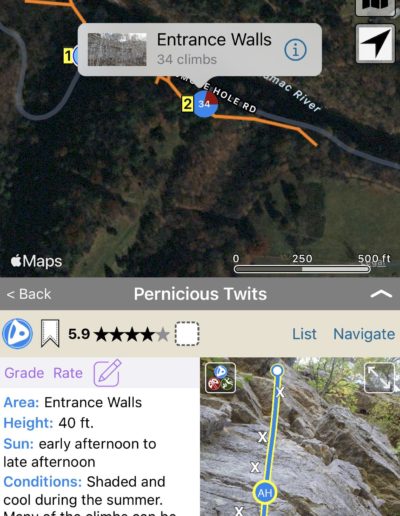Select the 34 climbs pie marker
The image size is (400, 516).
click(x=206, y=104)
